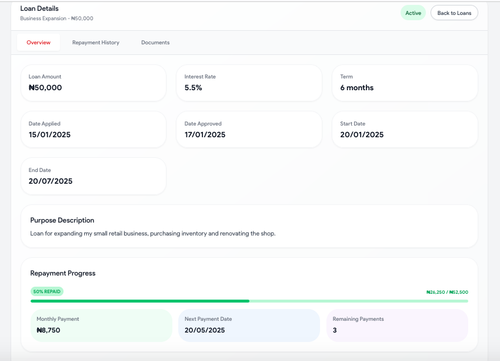Viewport: 500px width, 361px height.
Task: Click the Interest Rate 5.5% value
Action: click(193, 88)
